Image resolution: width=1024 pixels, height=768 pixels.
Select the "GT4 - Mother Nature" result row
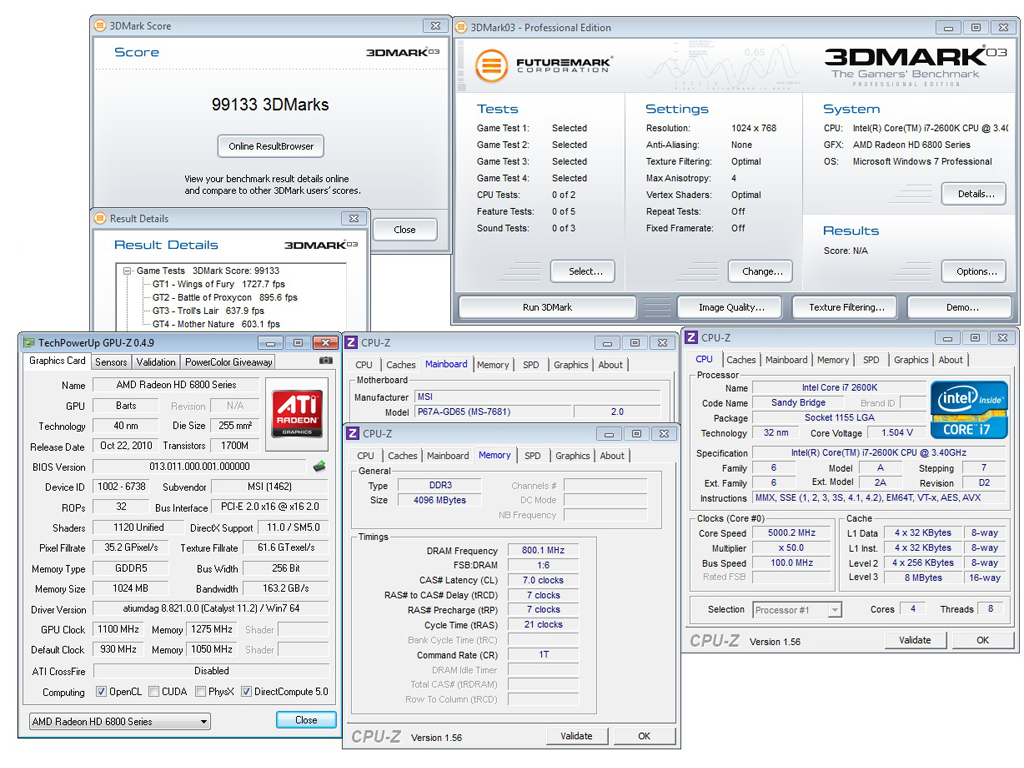pyautogui.click(x=216, y=324)
